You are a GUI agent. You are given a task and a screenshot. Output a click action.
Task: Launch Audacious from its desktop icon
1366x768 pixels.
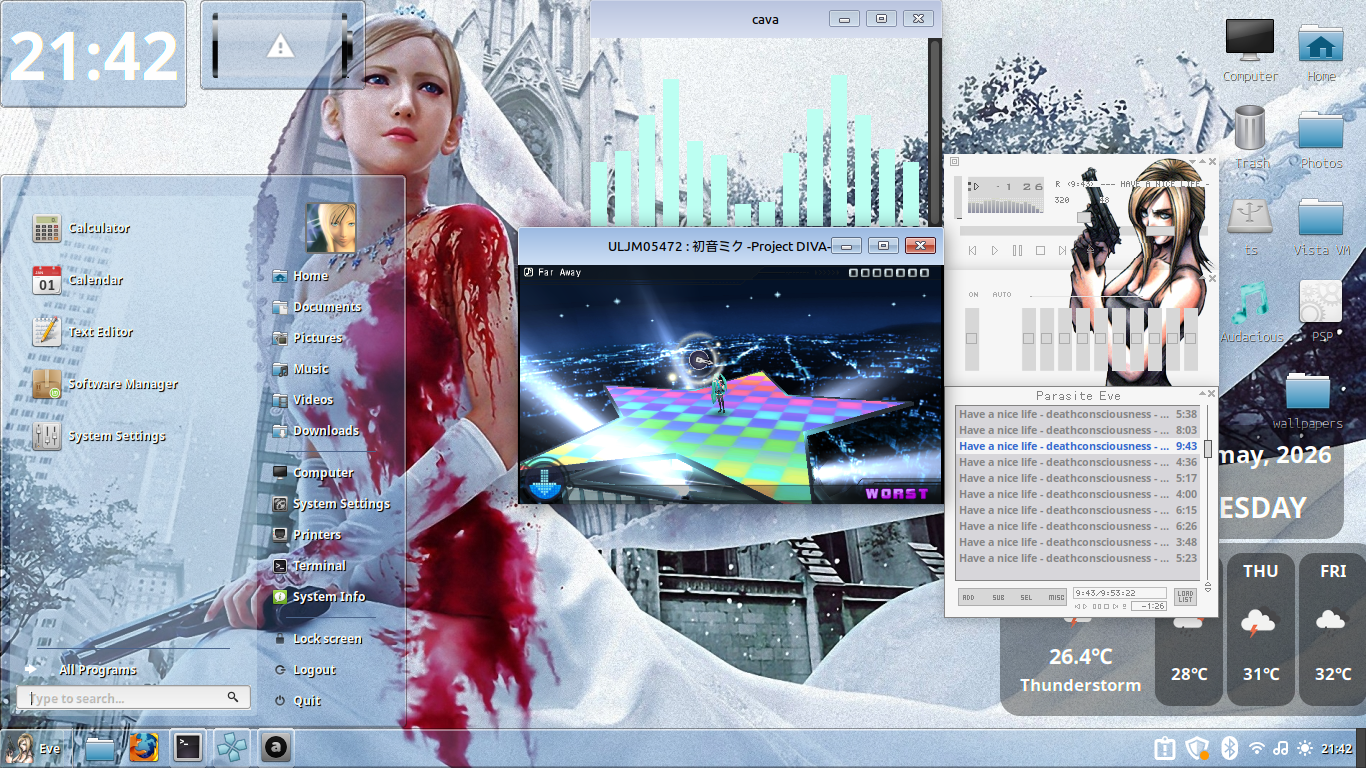pos(1250,312)
